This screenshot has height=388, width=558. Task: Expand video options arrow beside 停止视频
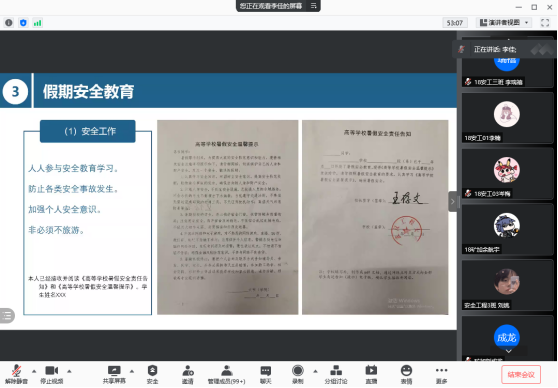pos(69,371)
